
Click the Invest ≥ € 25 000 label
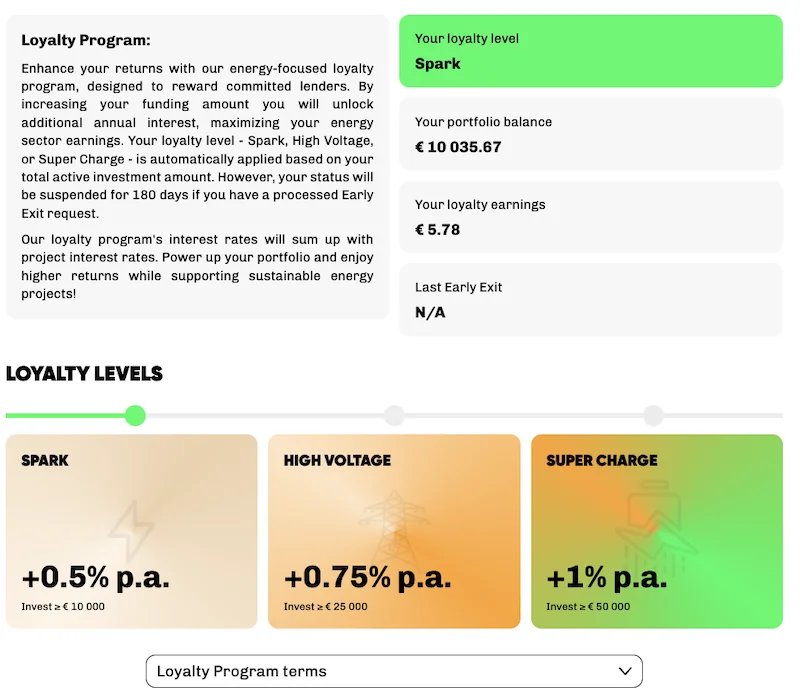323,606
